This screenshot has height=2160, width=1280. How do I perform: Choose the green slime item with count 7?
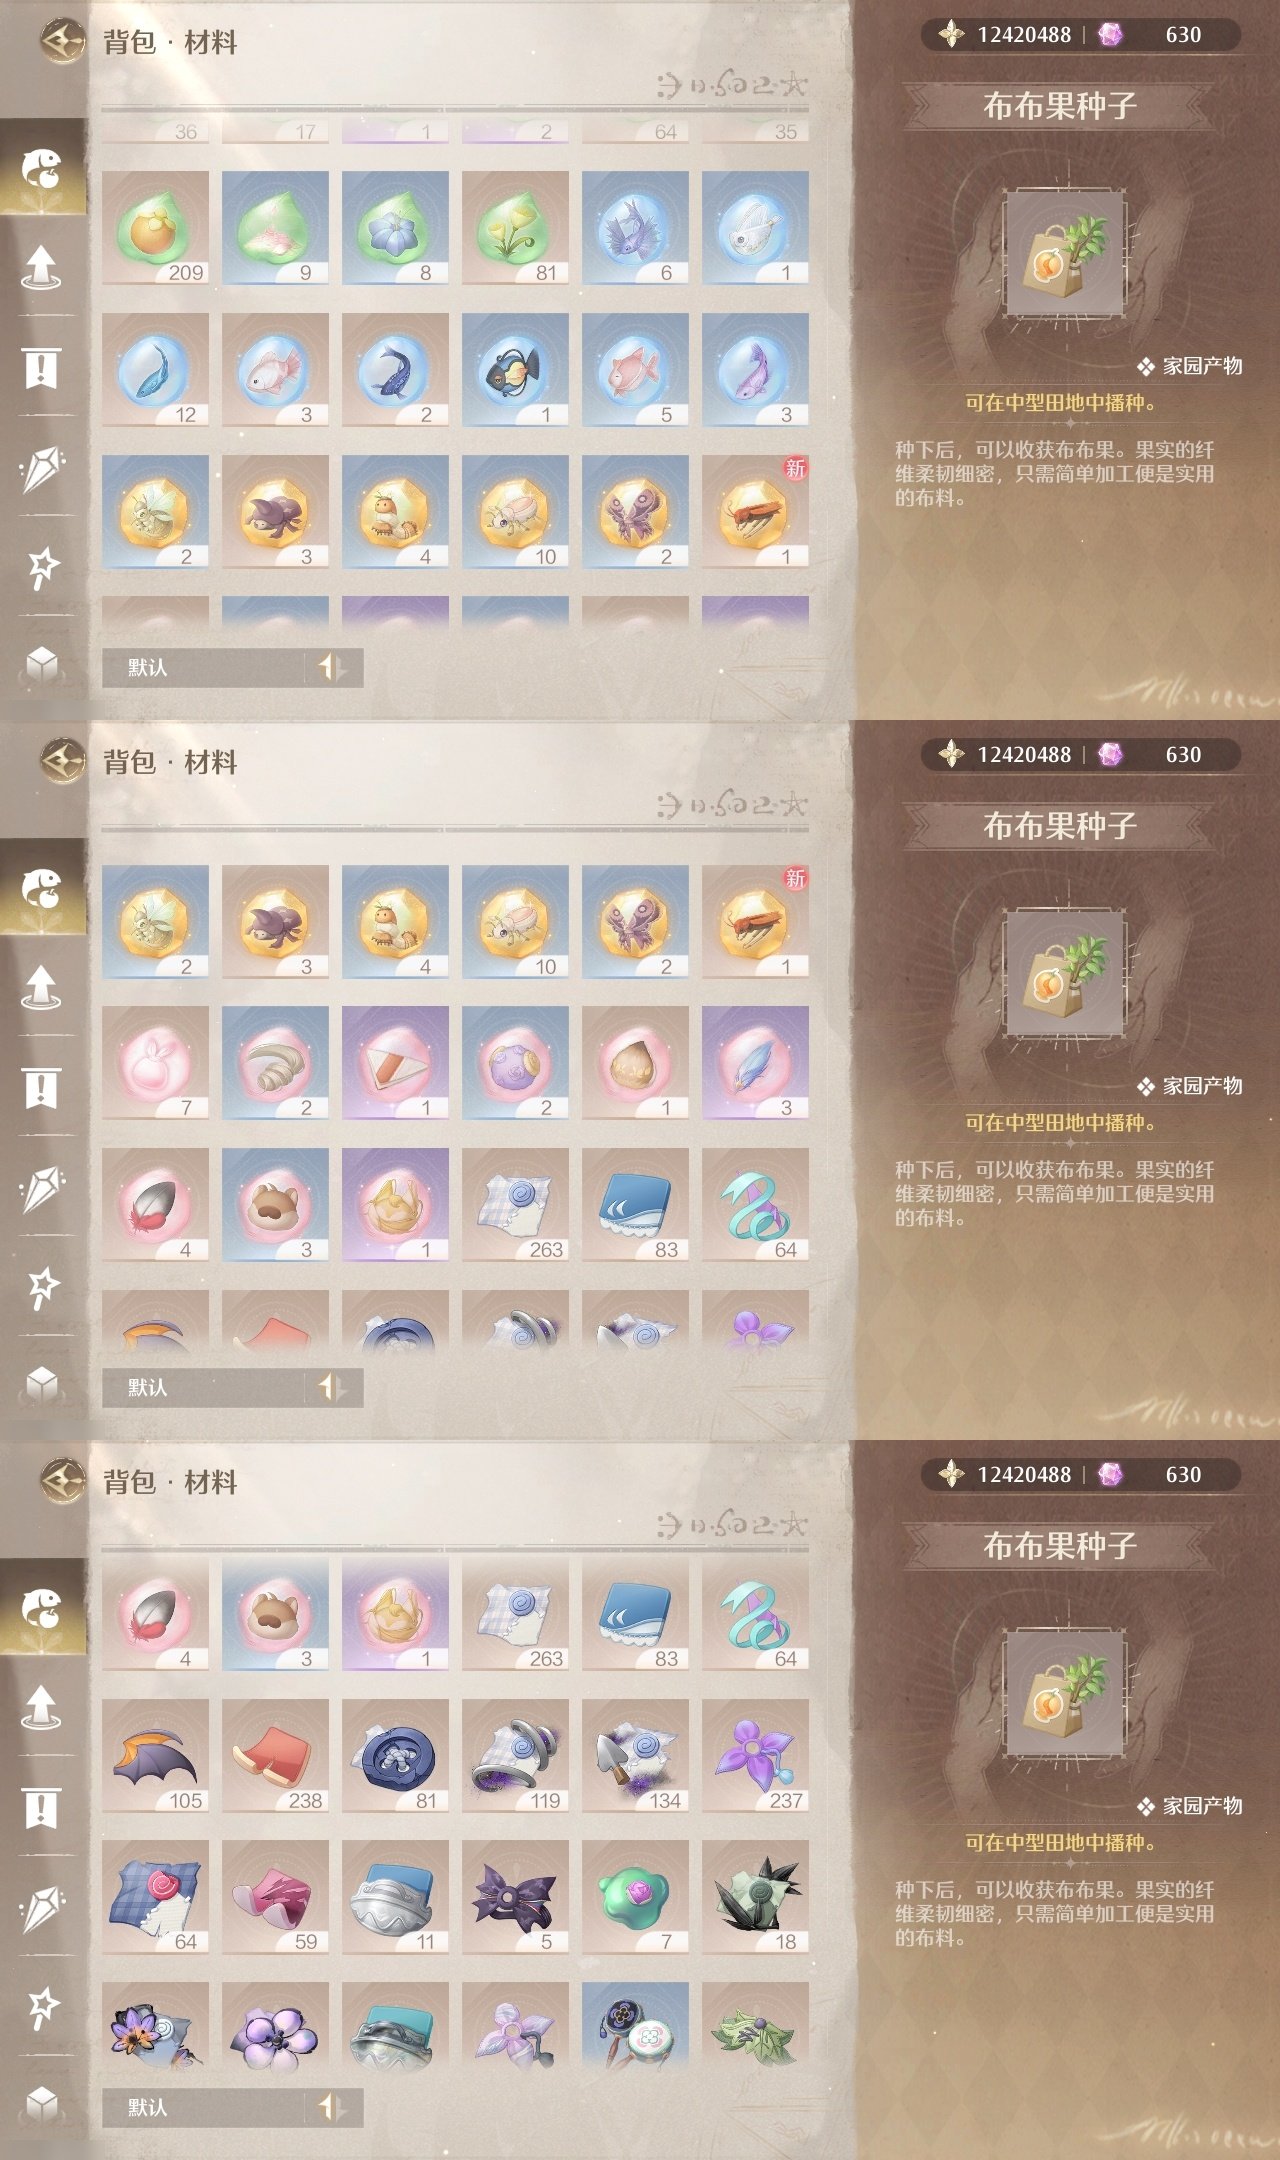coord(635,1897)
